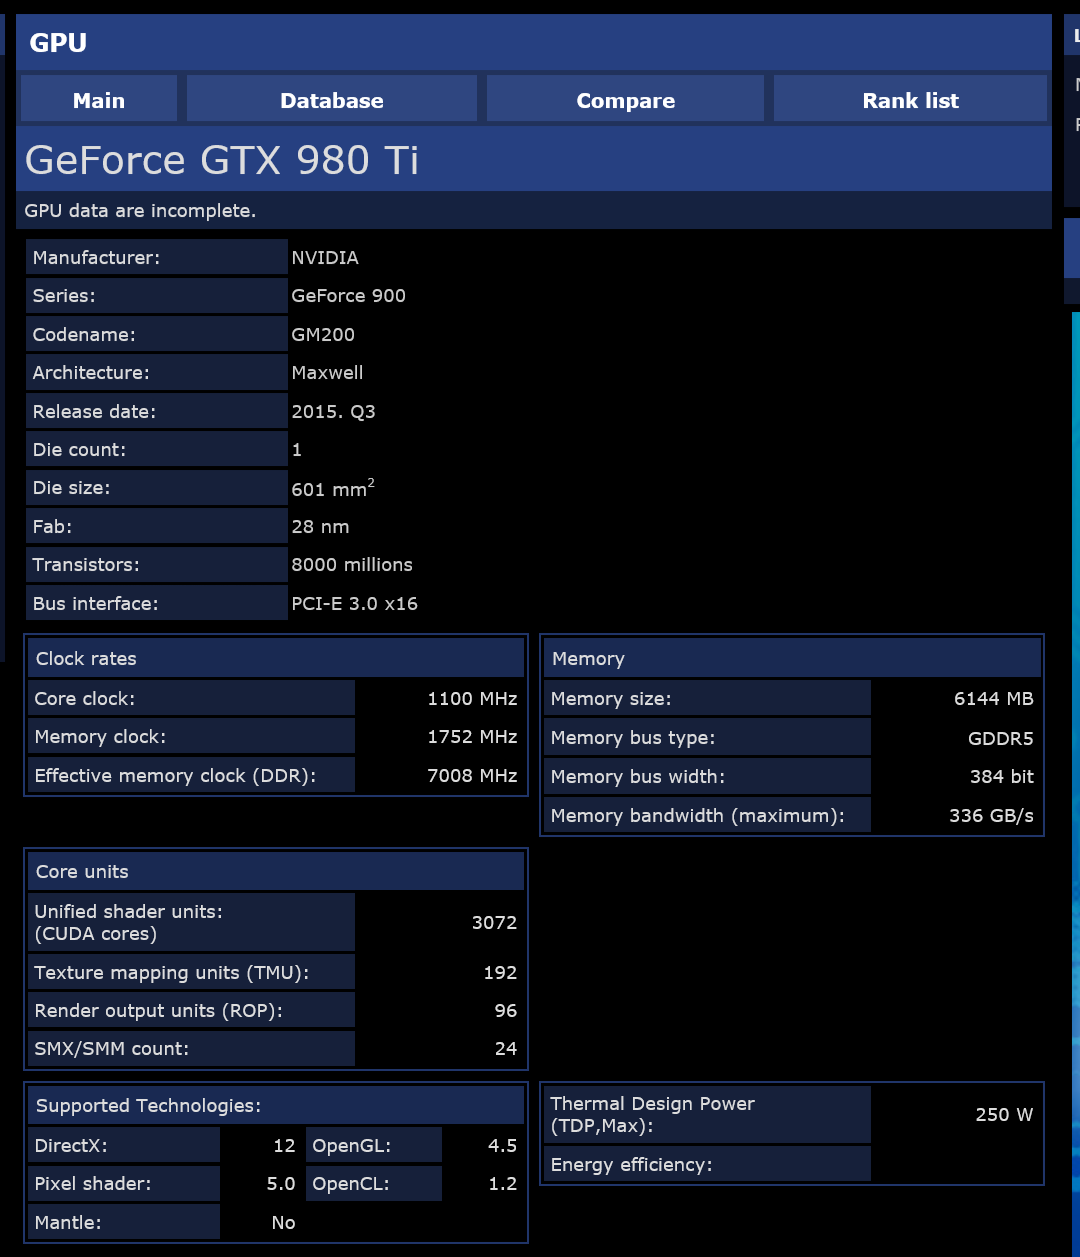Click the Clock rates section header

276,659
